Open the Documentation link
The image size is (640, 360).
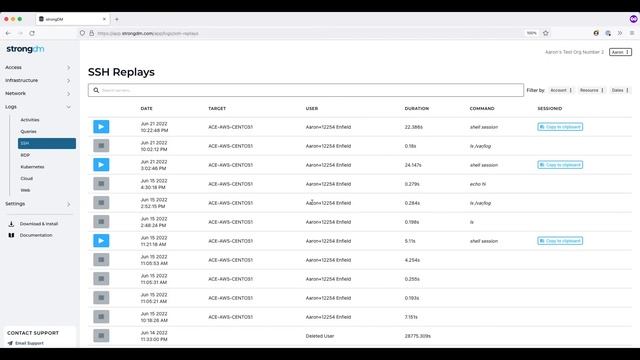coord(36,235)
